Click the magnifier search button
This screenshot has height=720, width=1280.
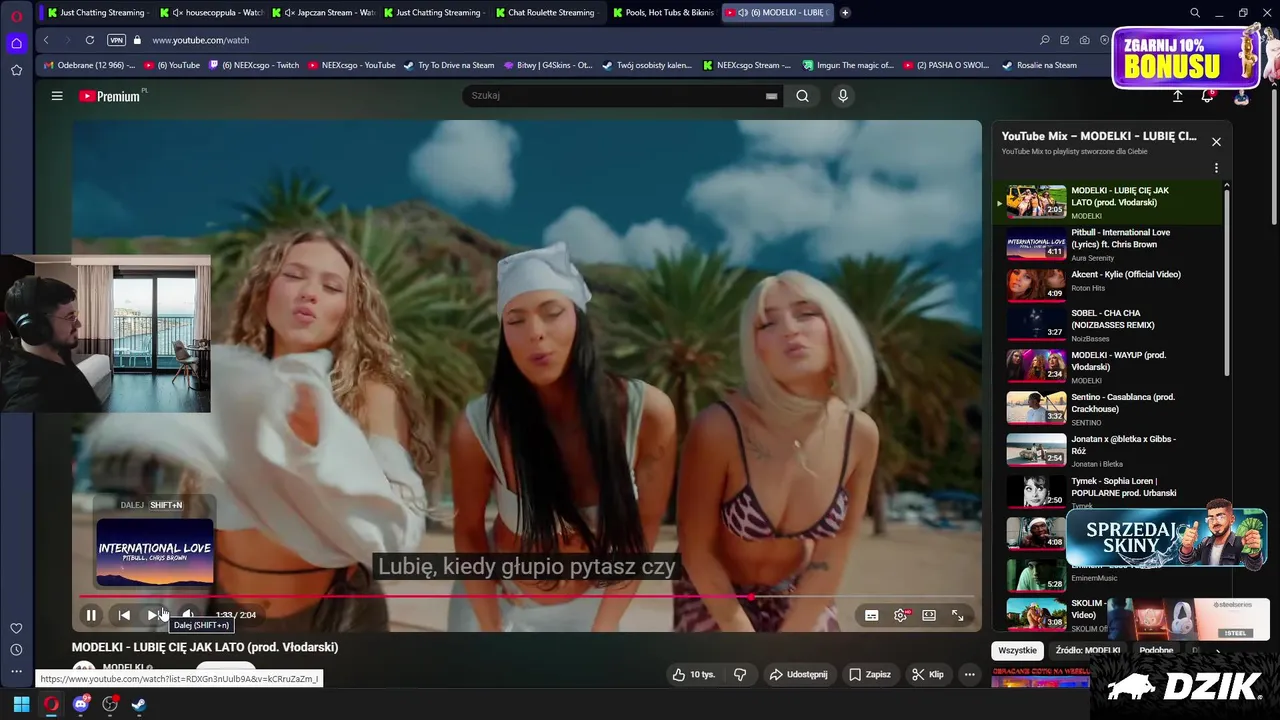[x=802, y=96]
